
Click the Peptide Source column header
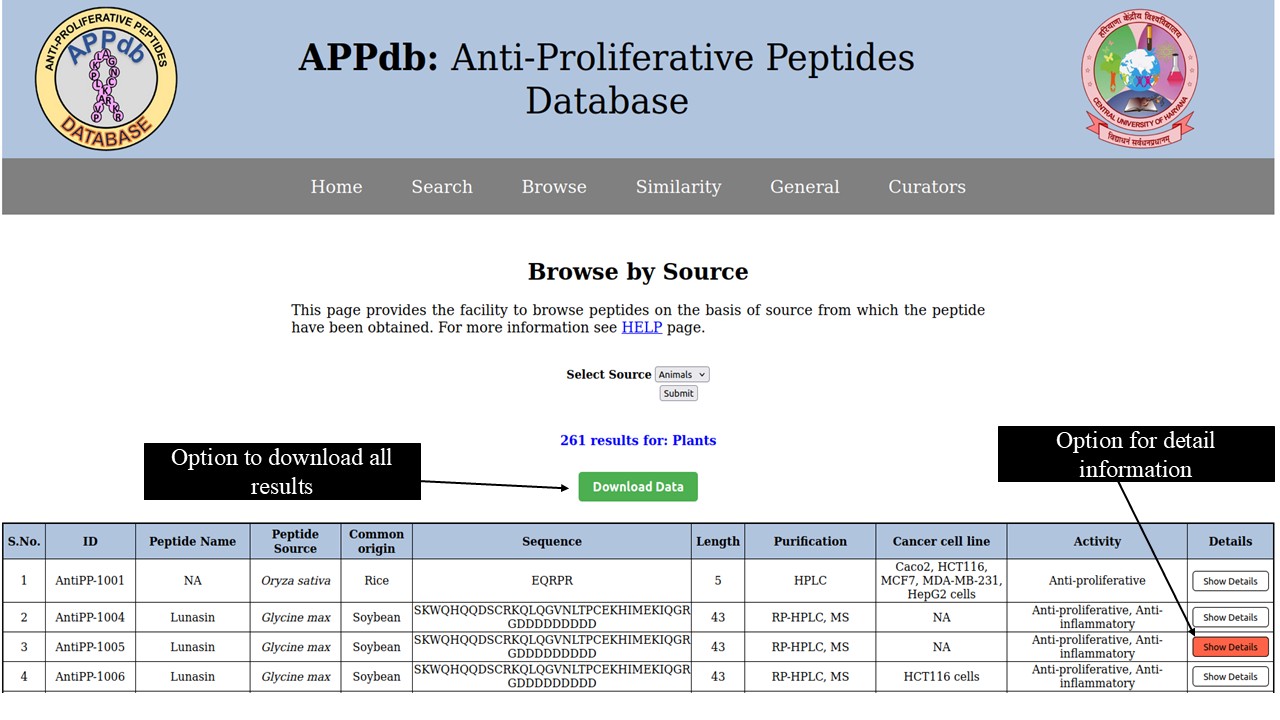click(x=295, y=541)
